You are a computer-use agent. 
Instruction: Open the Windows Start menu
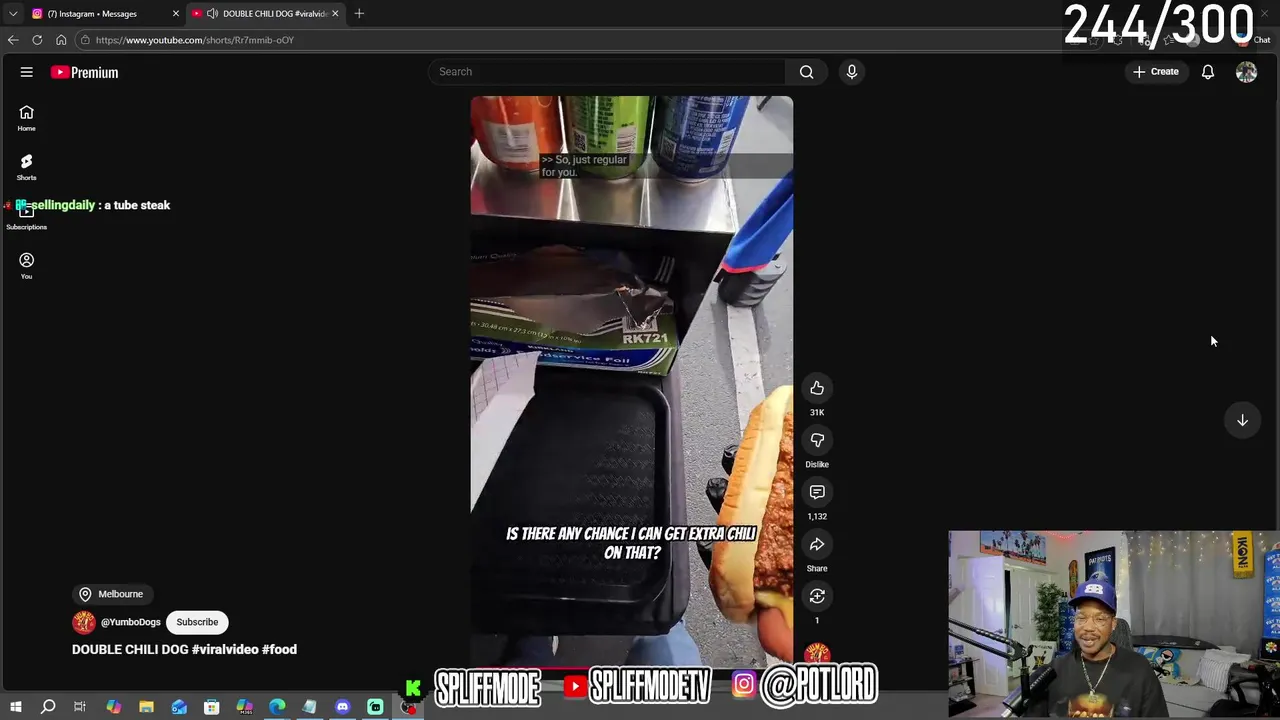[16, 707]
